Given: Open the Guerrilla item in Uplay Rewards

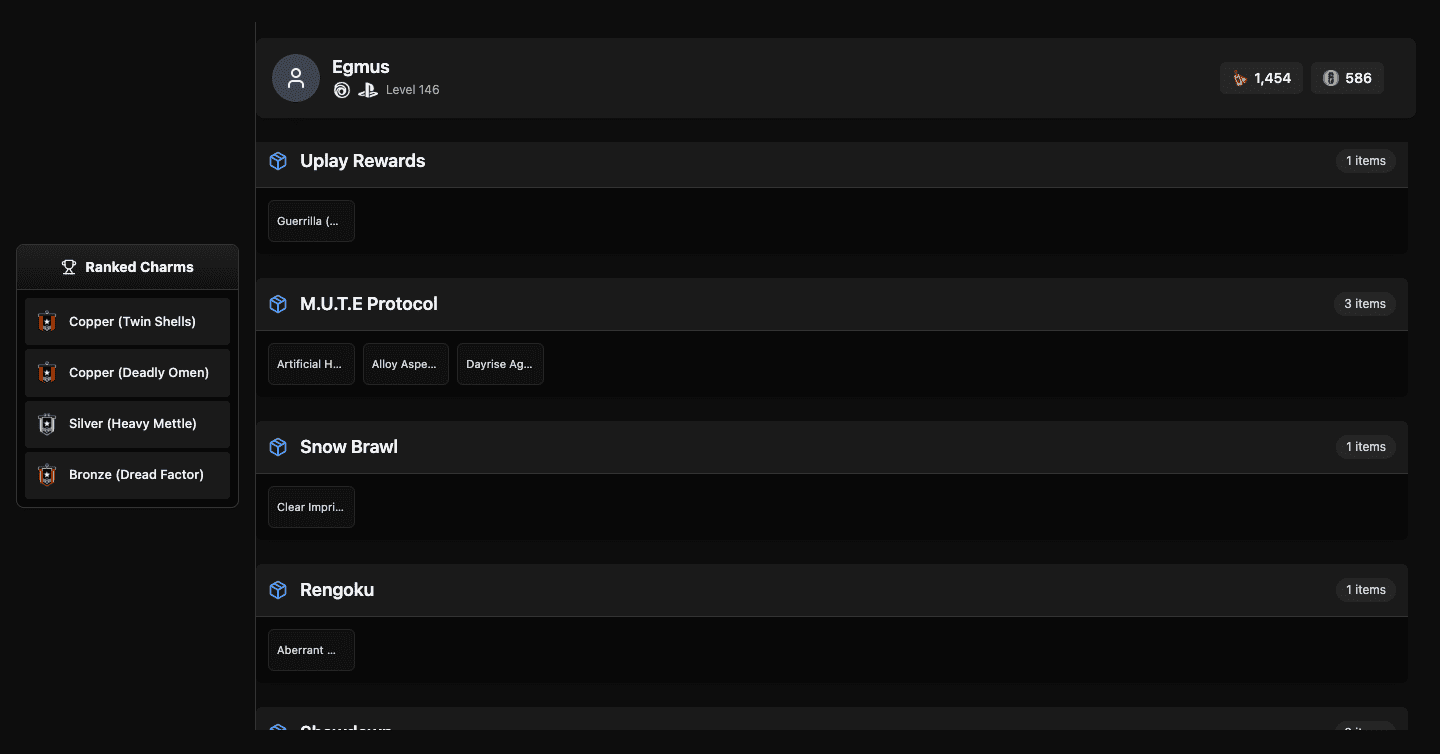Looking at the screenshot, I should coord(311,221).
